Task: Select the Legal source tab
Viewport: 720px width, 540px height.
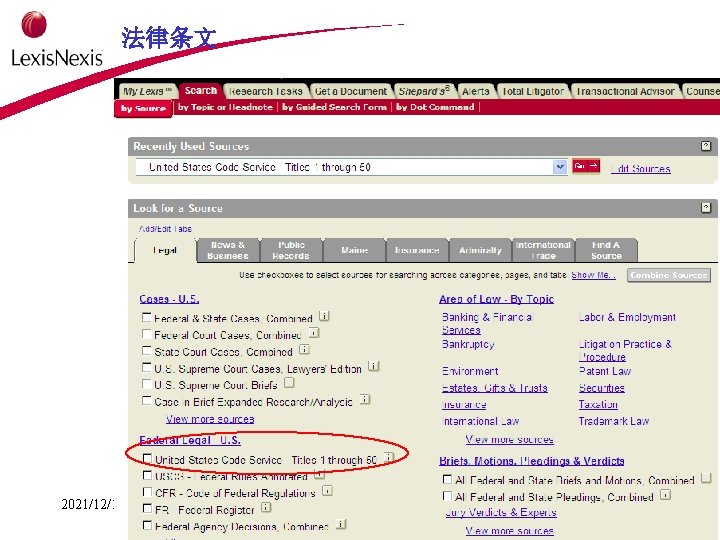Action: click(x=165, y=250)
